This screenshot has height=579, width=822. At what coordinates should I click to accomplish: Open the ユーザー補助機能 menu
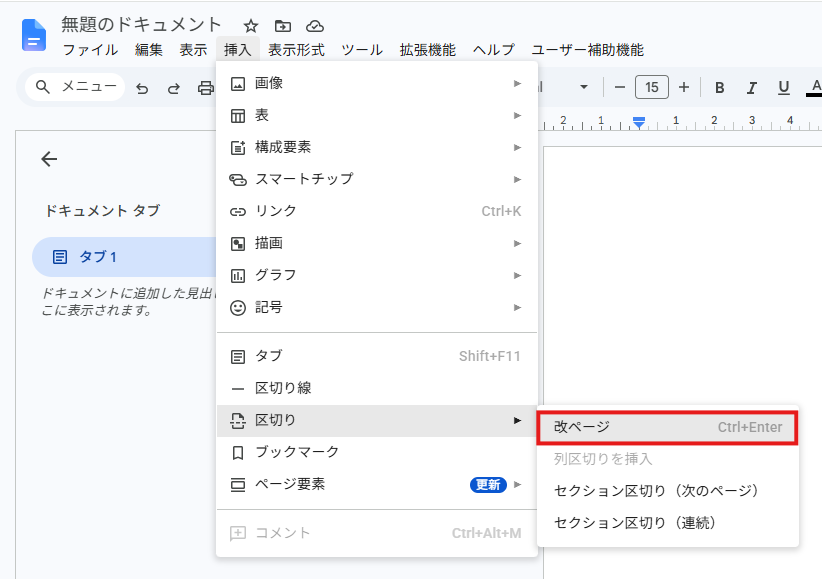pos(587,50)
